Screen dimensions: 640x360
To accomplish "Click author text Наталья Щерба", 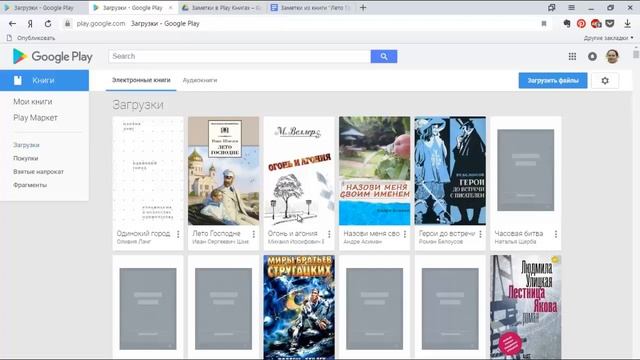I will 516,242.
